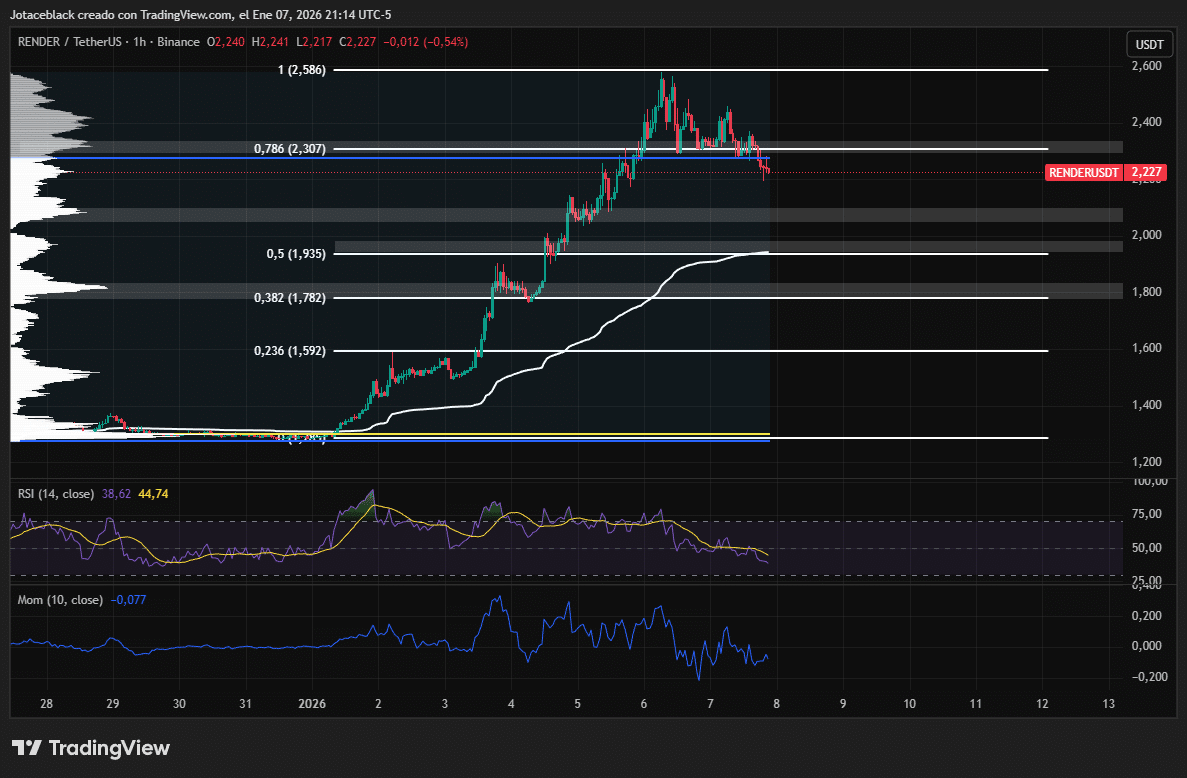
Task: Select the RSI (14, close) indicator legend
Action: tap(56, 493)
